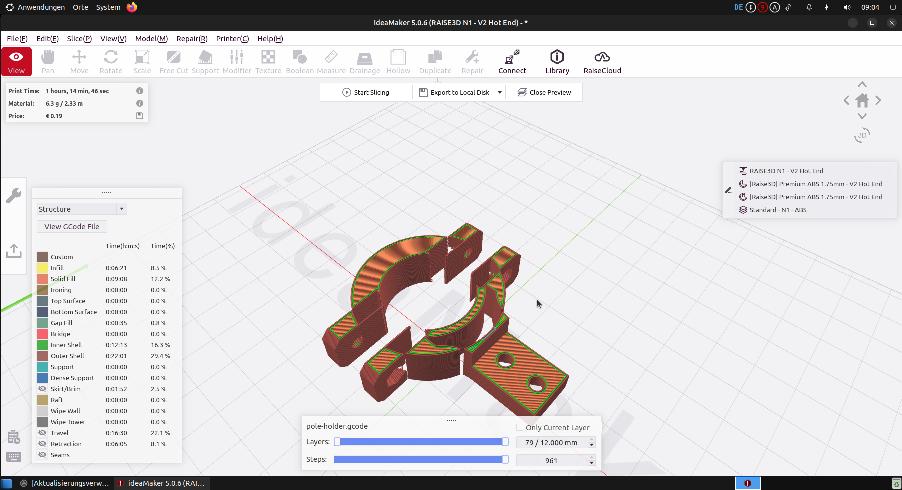The image size is (902, 490).
Task: Click Close Preview button
Action: [x=544, y=93]
